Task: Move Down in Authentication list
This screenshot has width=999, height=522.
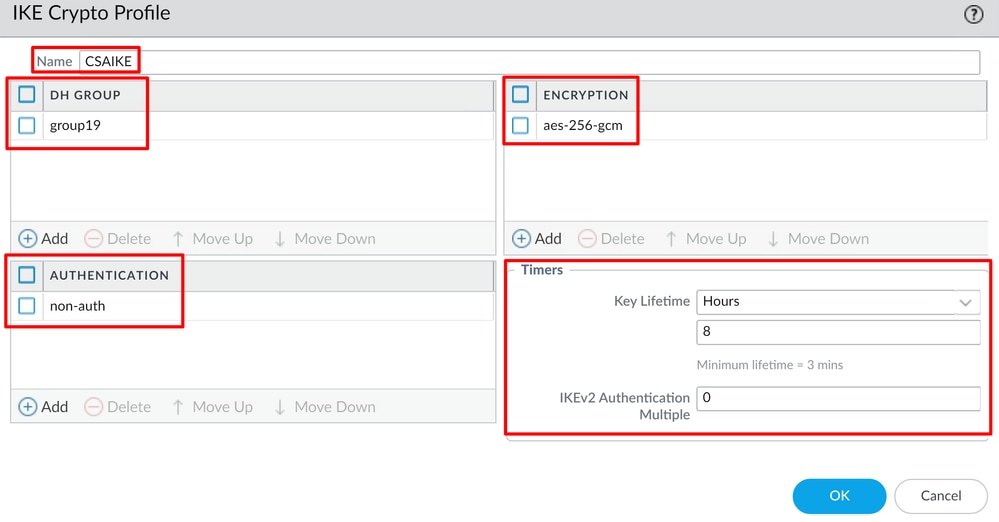Action: [x=325, y=407]
